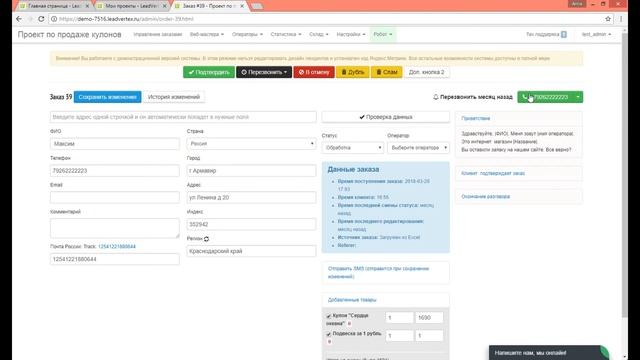This screenshot has width=640, height=360.
Task: Click yellow Дубль button
Action: point(353,72)
